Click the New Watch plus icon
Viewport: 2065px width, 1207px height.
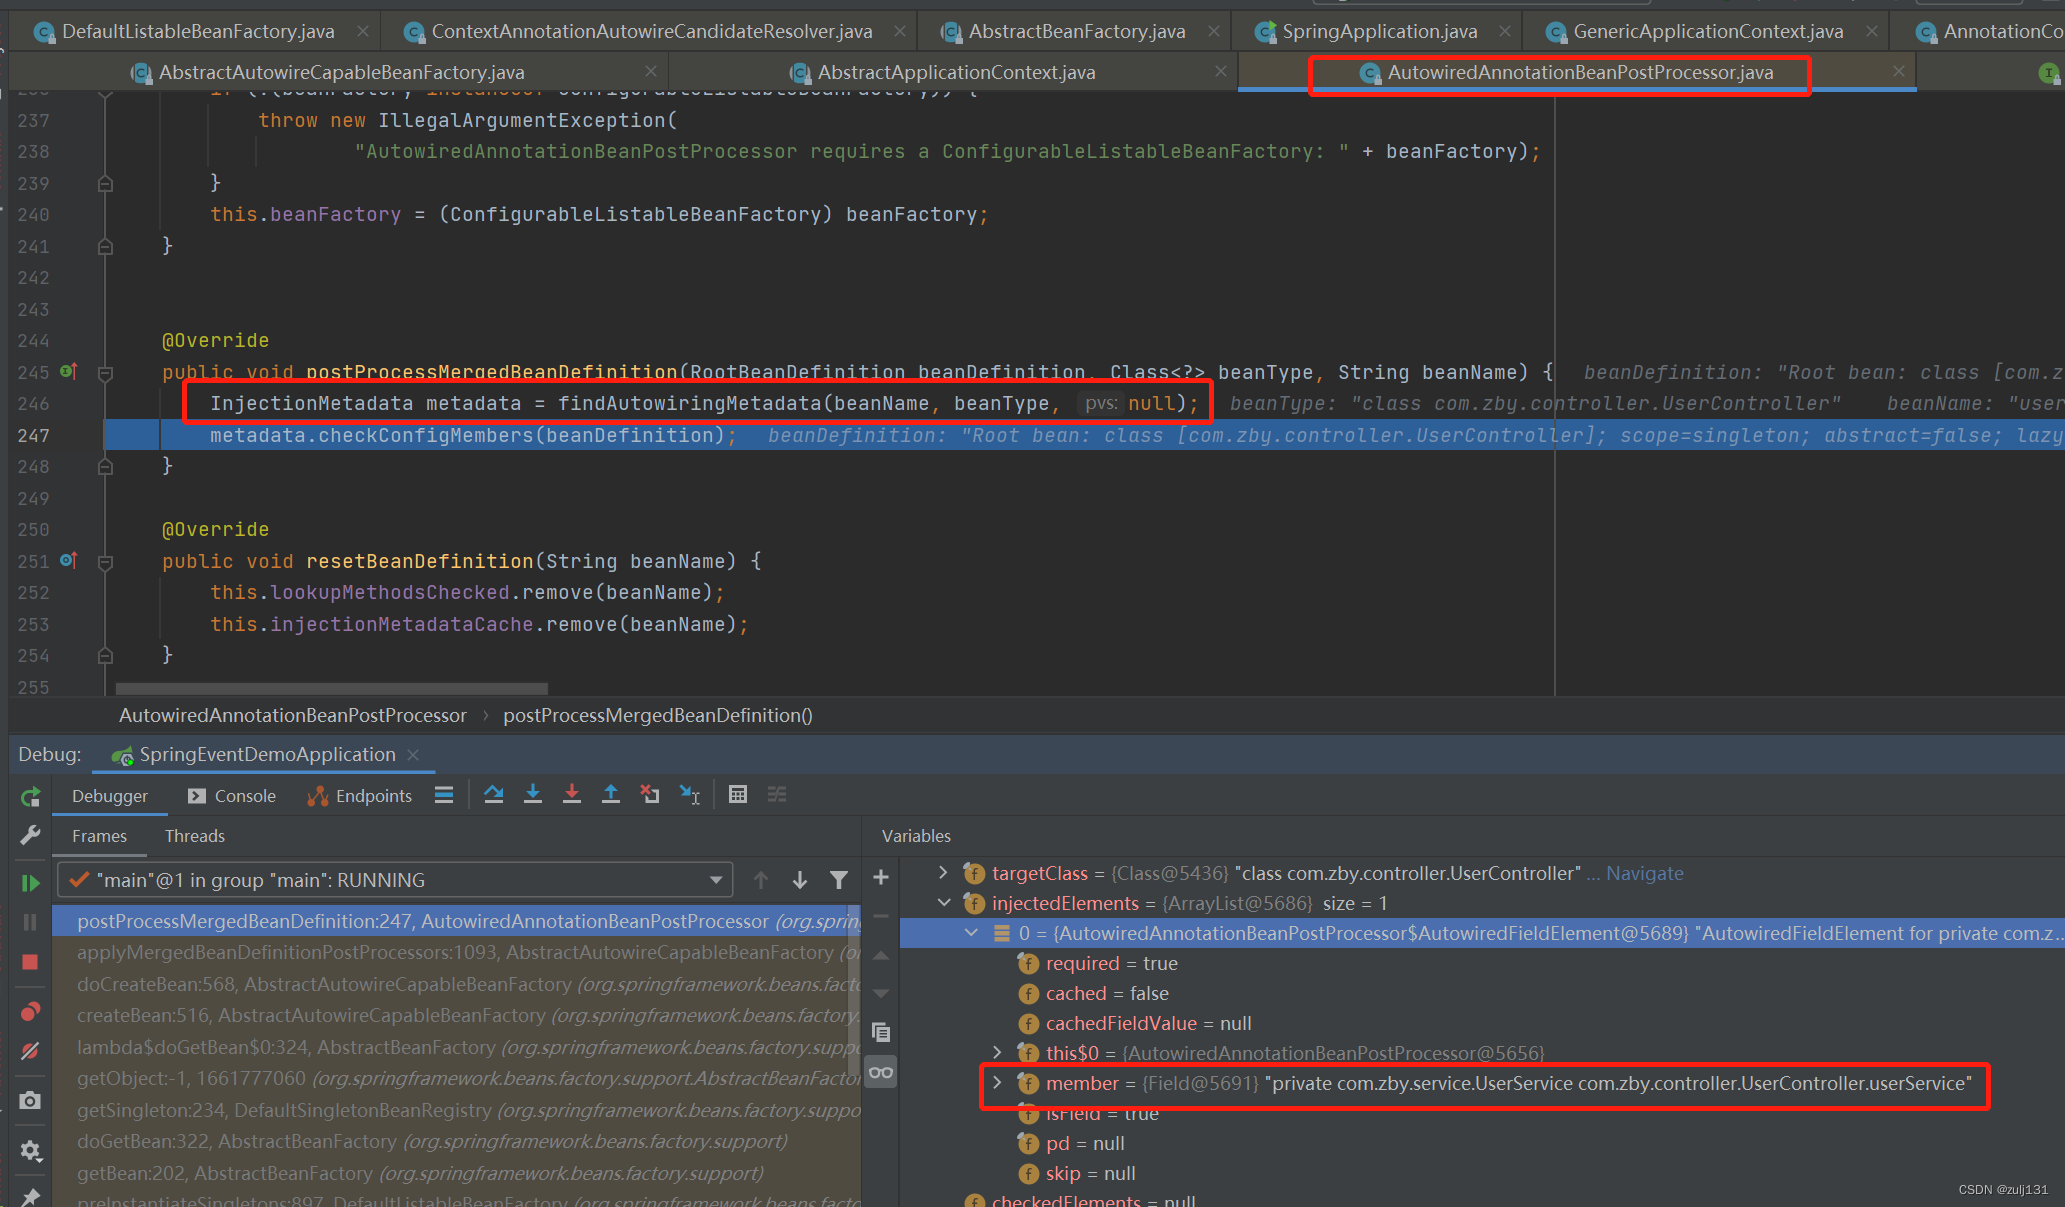[881, 877]
